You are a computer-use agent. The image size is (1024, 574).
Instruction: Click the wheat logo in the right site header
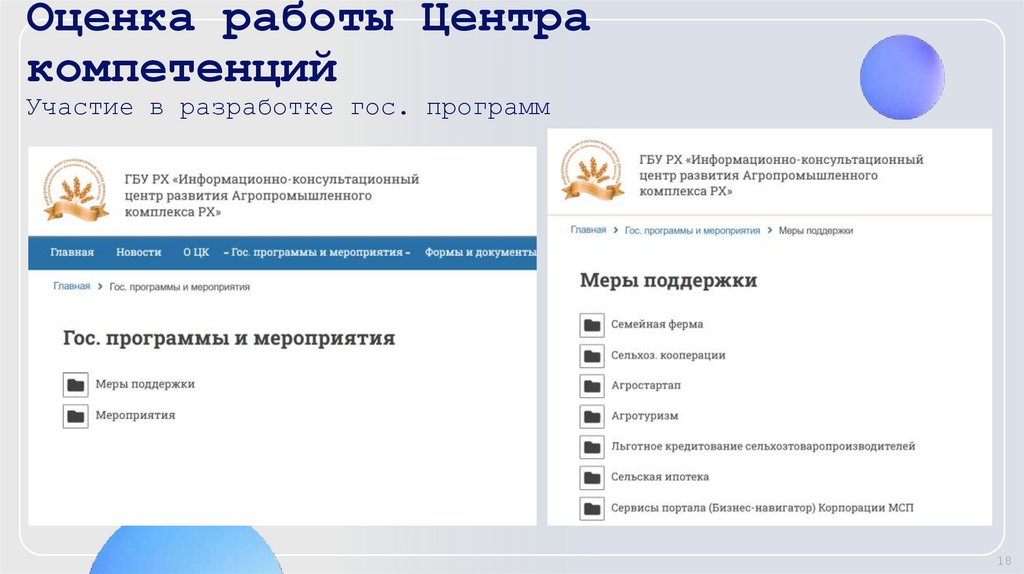pyautogui.click(x=592, y=170)
